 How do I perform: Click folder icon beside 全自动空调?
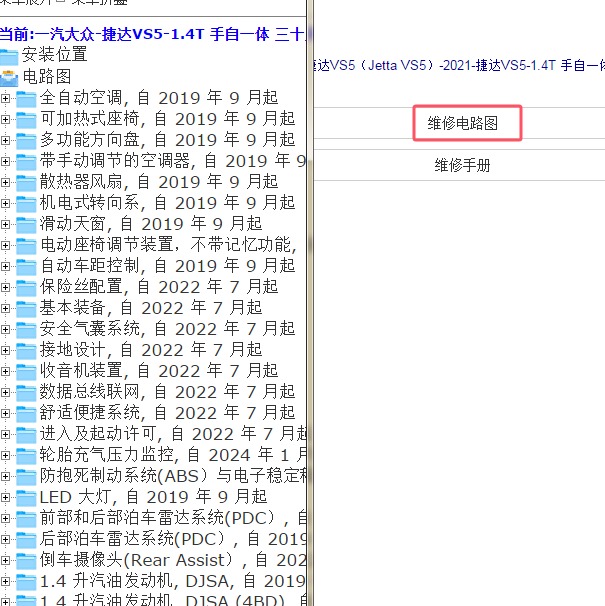click(26, 99)
